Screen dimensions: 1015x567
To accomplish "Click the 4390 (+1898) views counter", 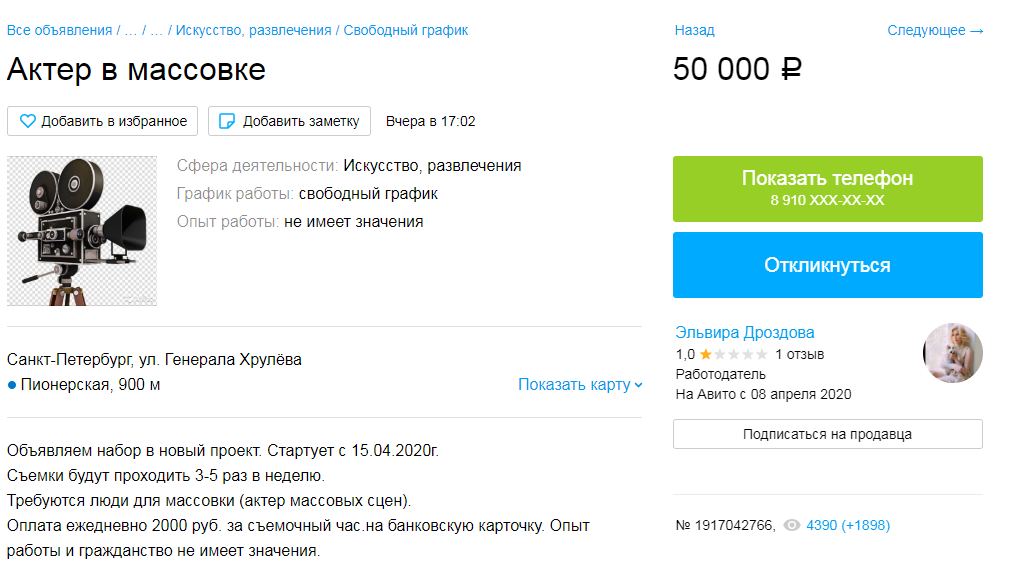I will pos(847,525).
